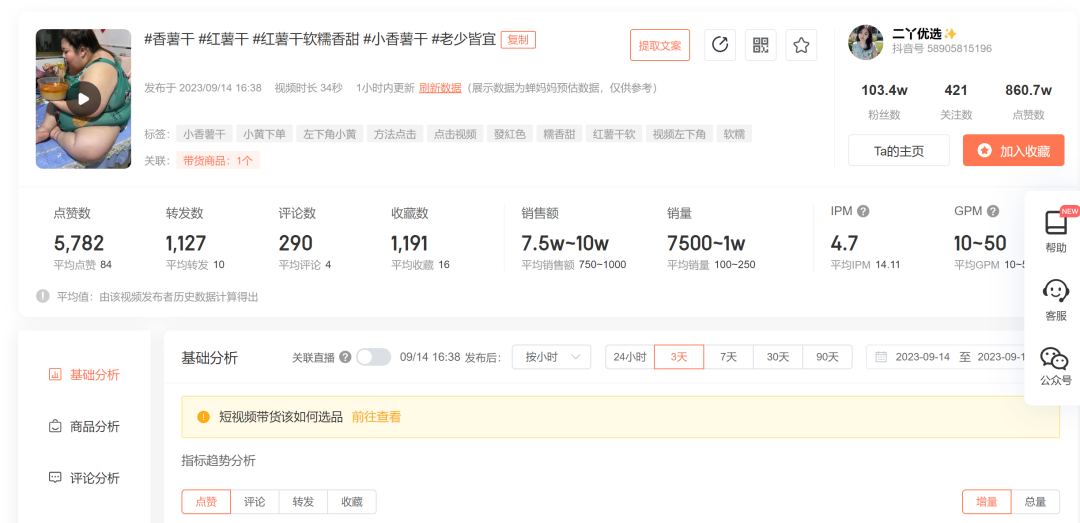
Task: Switch to 商品分析 sidebar tab
Action: click(85, 426)
